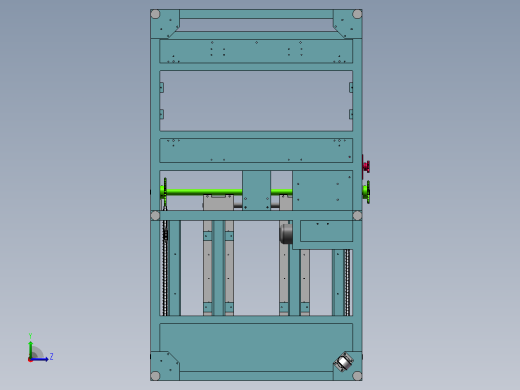The image size is (520, 390).
Task: Pick the green sprocket outside the right frame edge
Action: tap(367, 192)
